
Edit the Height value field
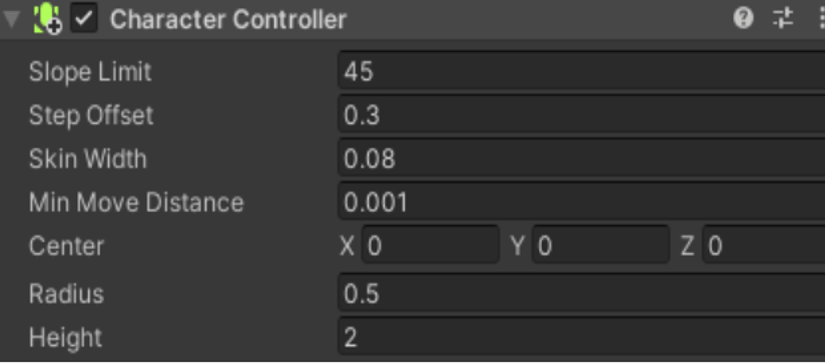coord(581,337)
